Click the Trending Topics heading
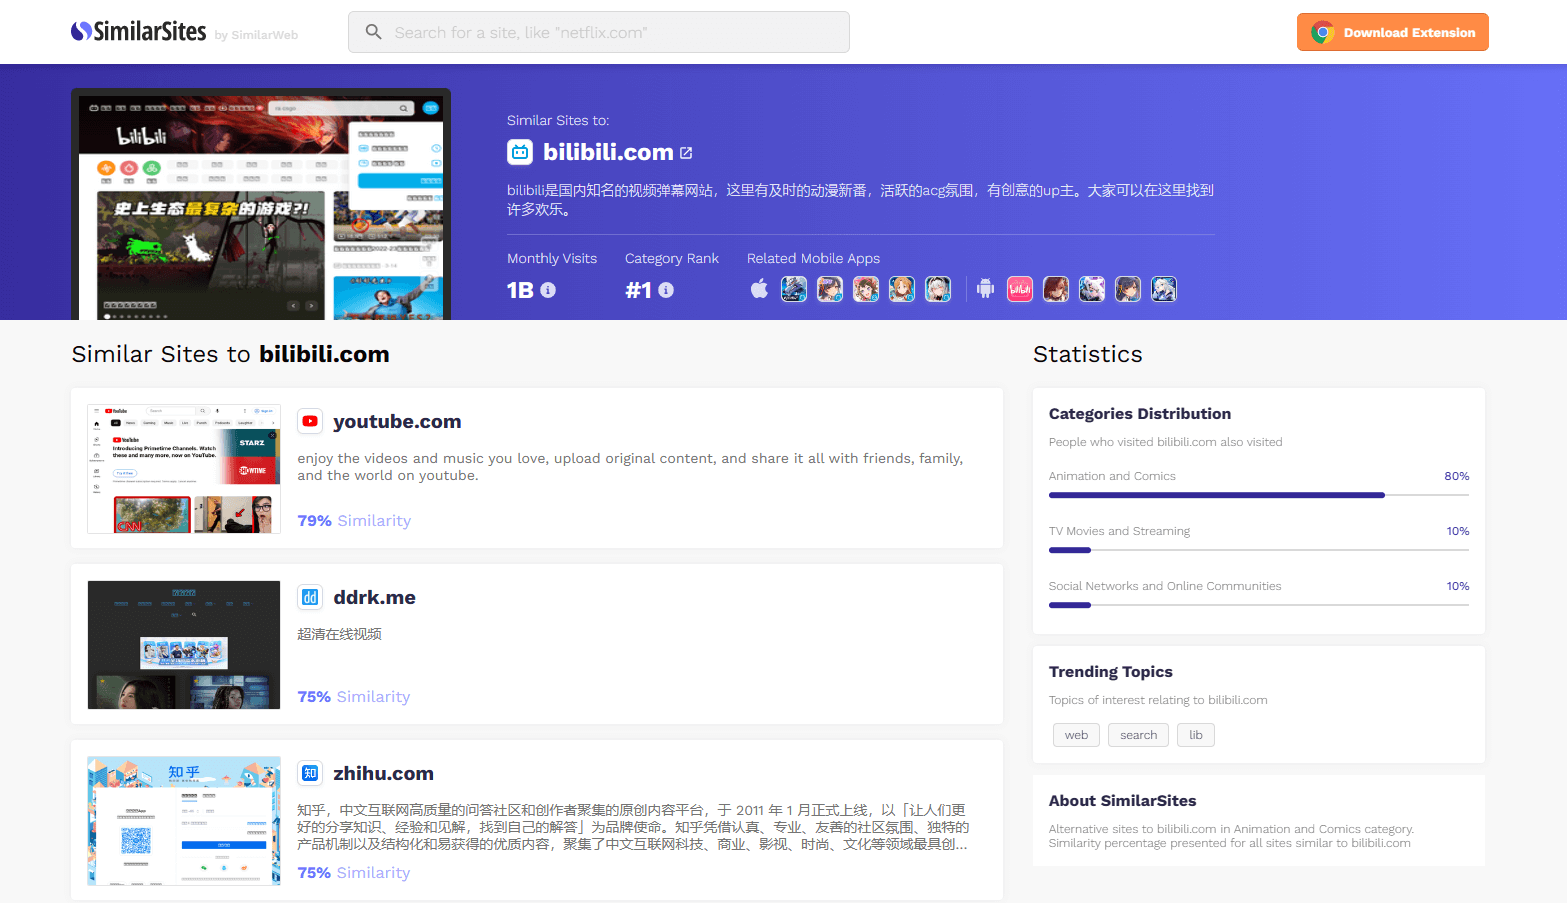This screenshot has height=903, width=1567. [x=1111, y=672]
